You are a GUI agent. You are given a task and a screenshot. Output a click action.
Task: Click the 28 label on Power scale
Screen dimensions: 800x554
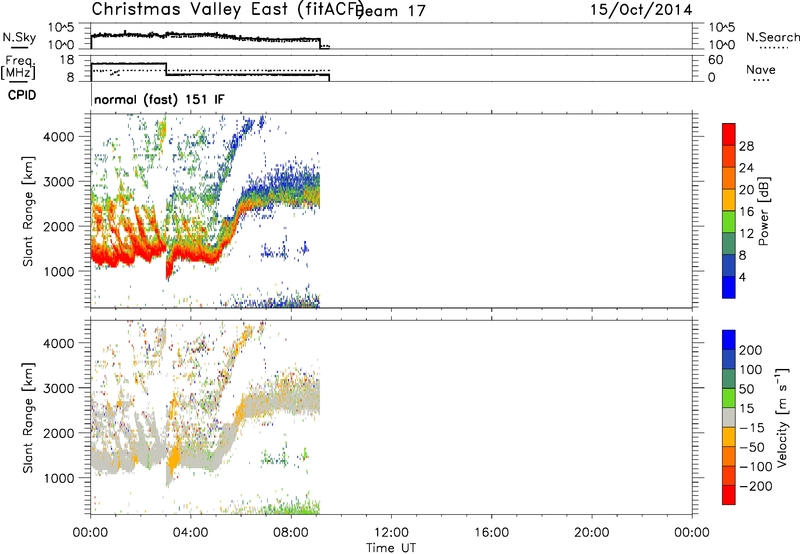pyautogui.click(x=746, y=146)
